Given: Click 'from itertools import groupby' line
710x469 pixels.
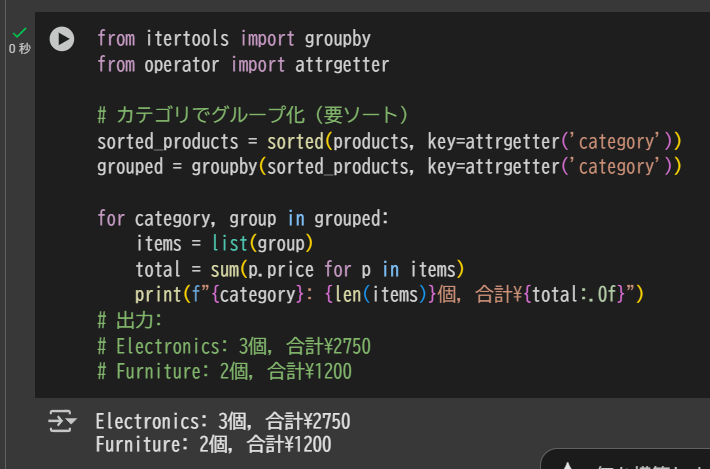Looking at the screenshot, I should pos(234,39).
